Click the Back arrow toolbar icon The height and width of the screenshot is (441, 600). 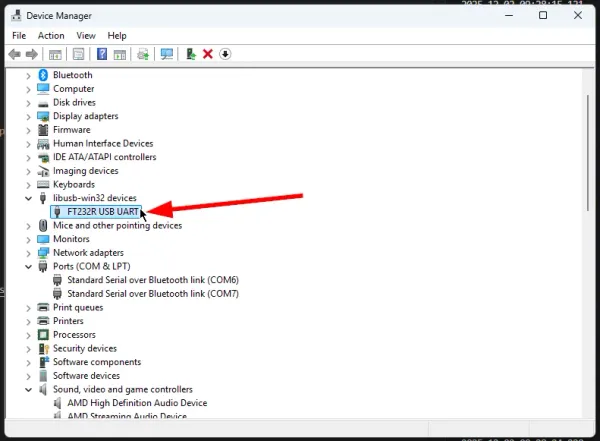[x=13, y=54]
